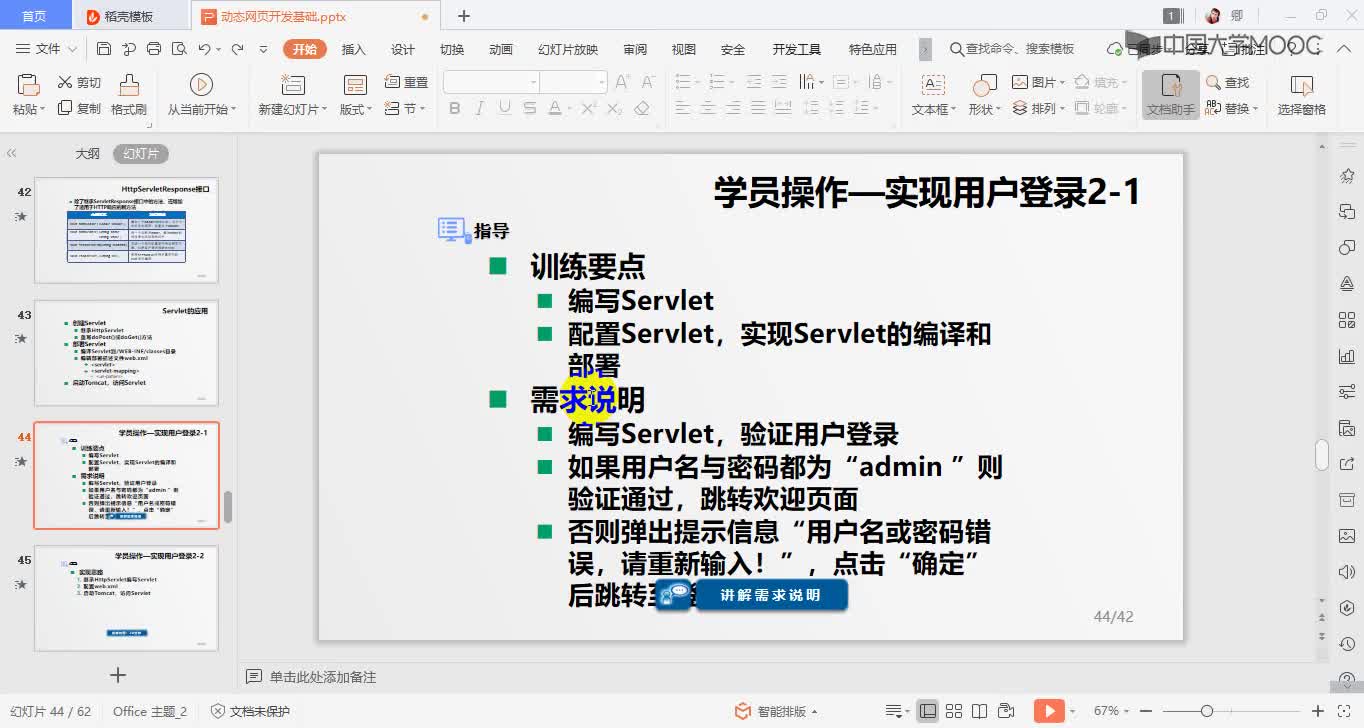
Task: Cut selection with 剪切 scissors
Action: click(79, 83)
